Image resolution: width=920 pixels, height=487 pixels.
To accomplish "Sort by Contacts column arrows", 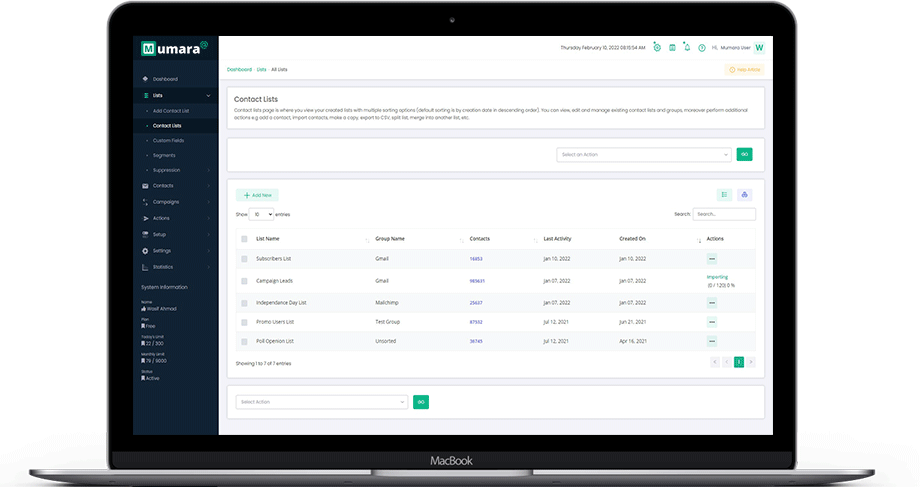I will [x=535, y=240].
